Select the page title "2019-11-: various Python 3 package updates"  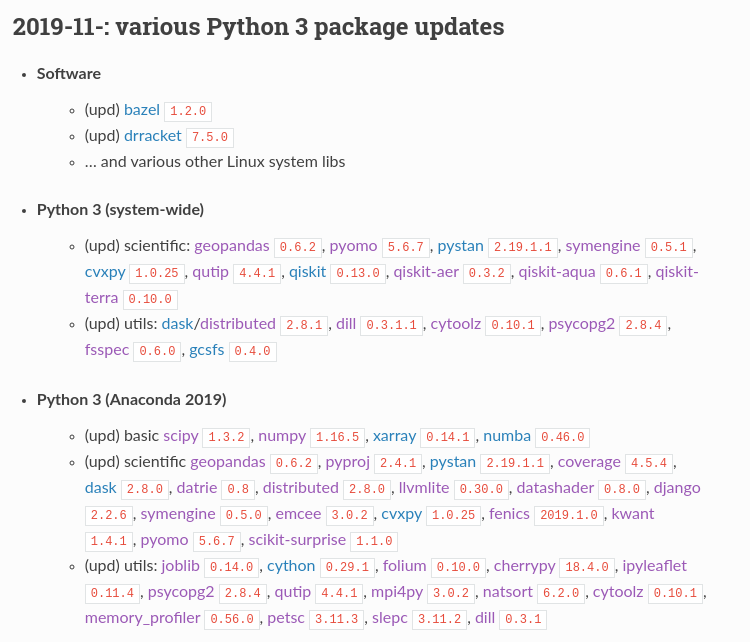click(258, 26)
